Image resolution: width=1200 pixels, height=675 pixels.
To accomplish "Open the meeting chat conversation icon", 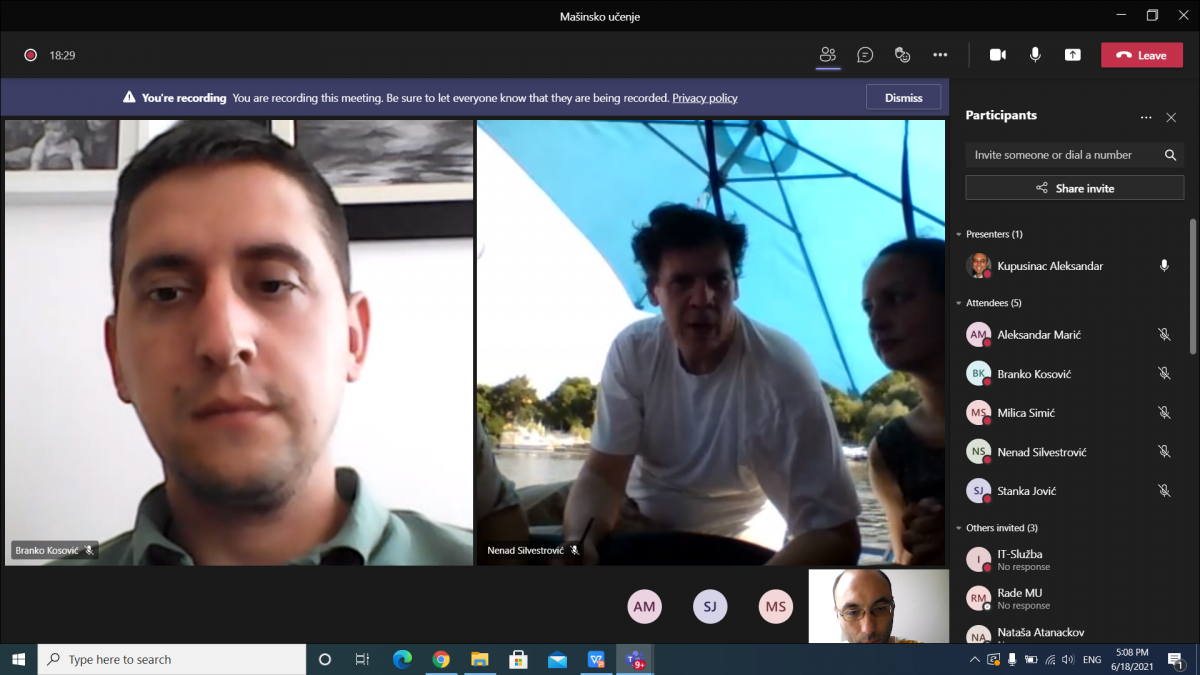I will point(865,55).
